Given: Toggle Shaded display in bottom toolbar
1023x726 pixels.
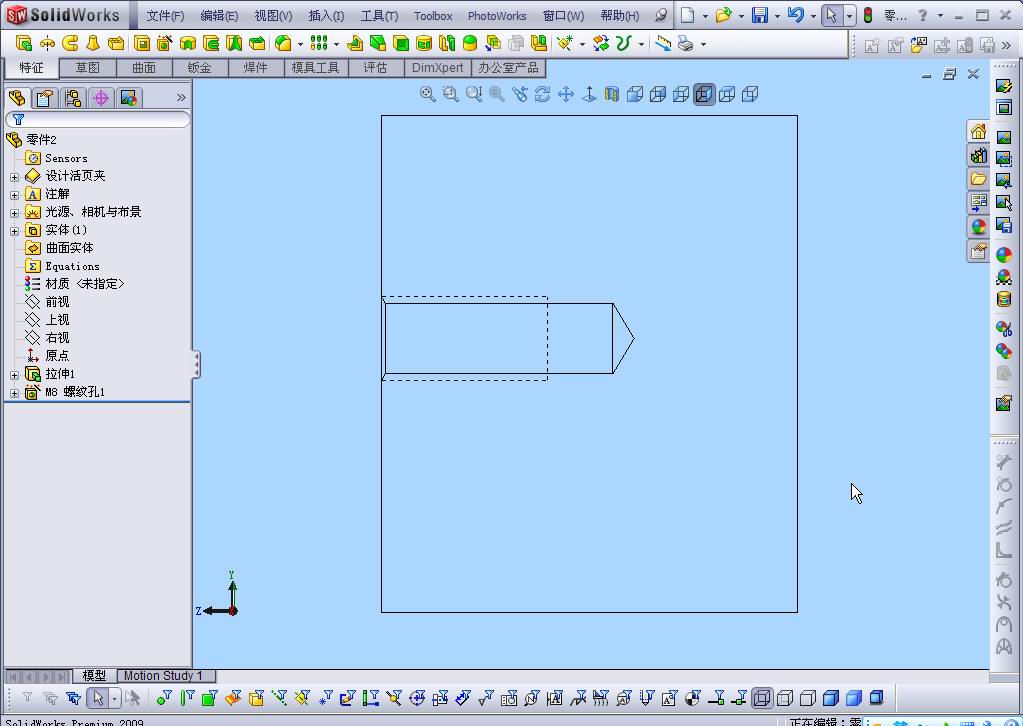Looking at the screenshot, I should pyautogui.click(x=853, y=698).
